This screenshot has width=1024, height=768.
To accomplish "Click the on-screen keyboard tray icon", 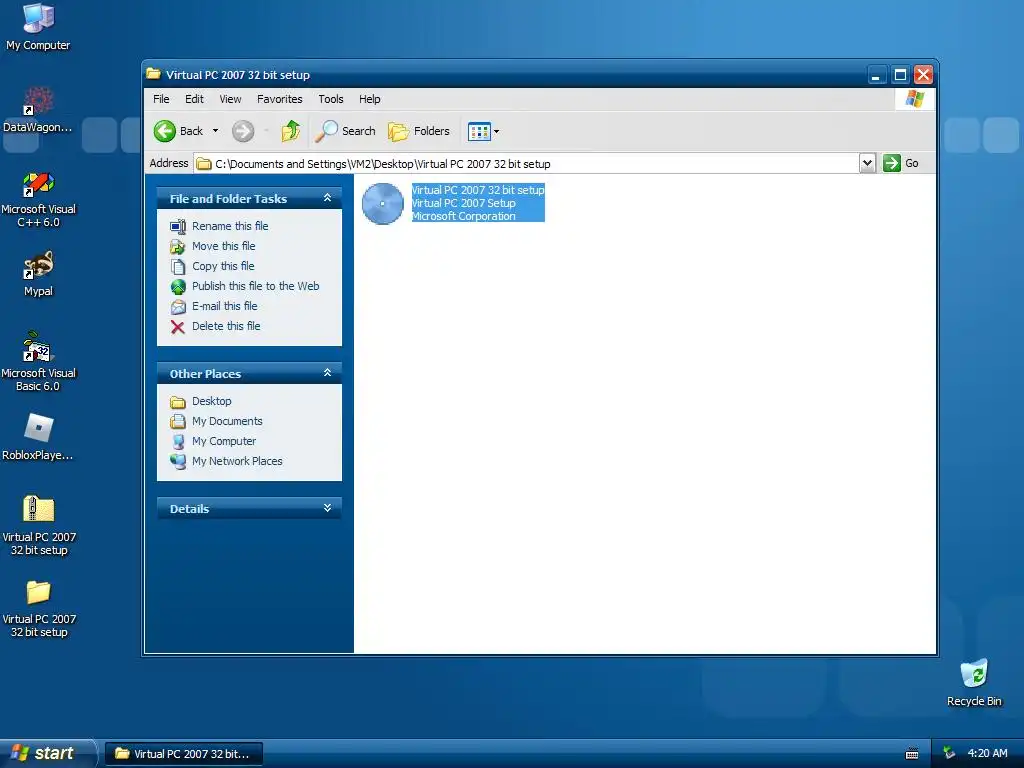I will (912, 754).
